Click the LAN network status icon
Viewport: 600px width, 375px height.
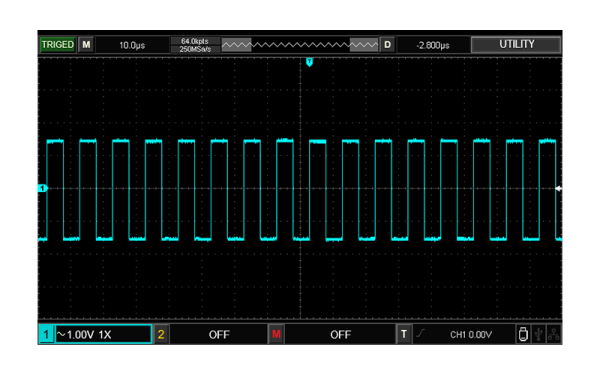pos(554,334)
